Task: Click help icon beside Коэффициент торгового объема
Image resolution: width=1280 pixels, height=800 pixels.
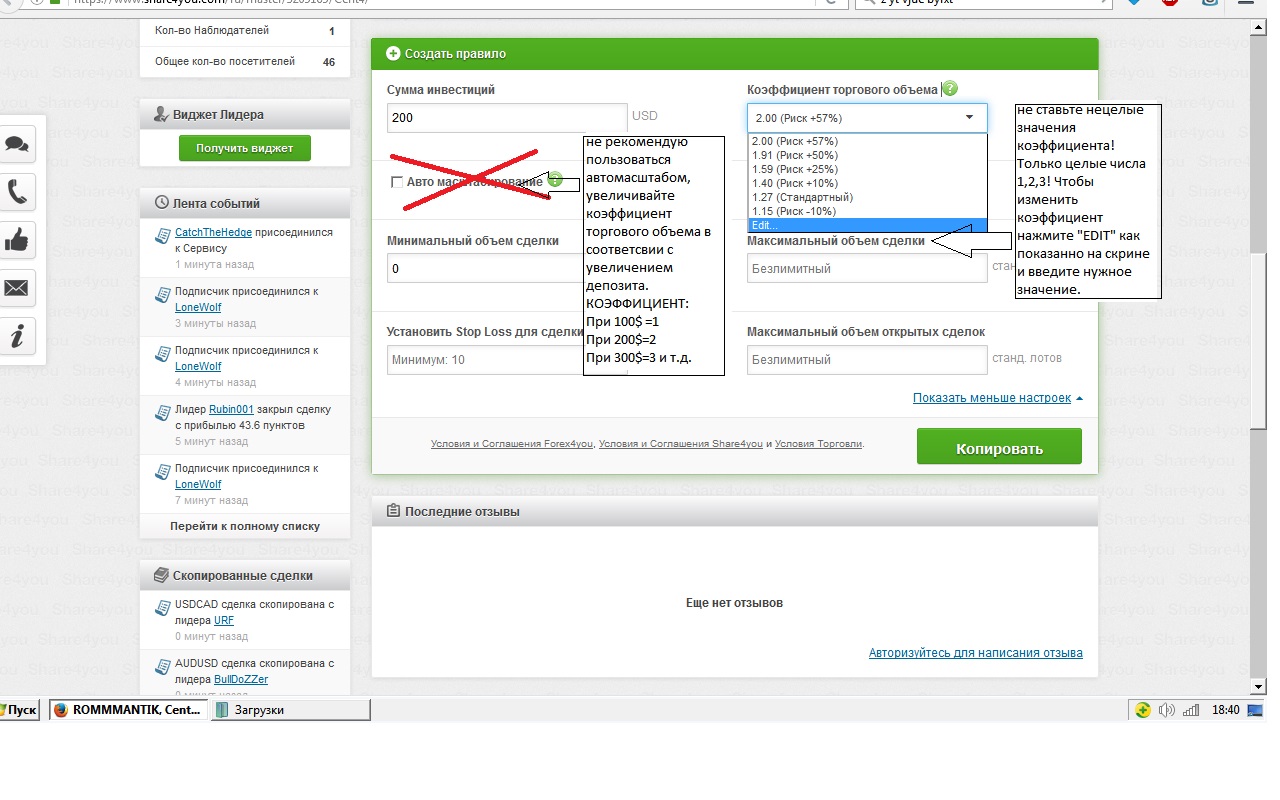Action: point(949,88)
